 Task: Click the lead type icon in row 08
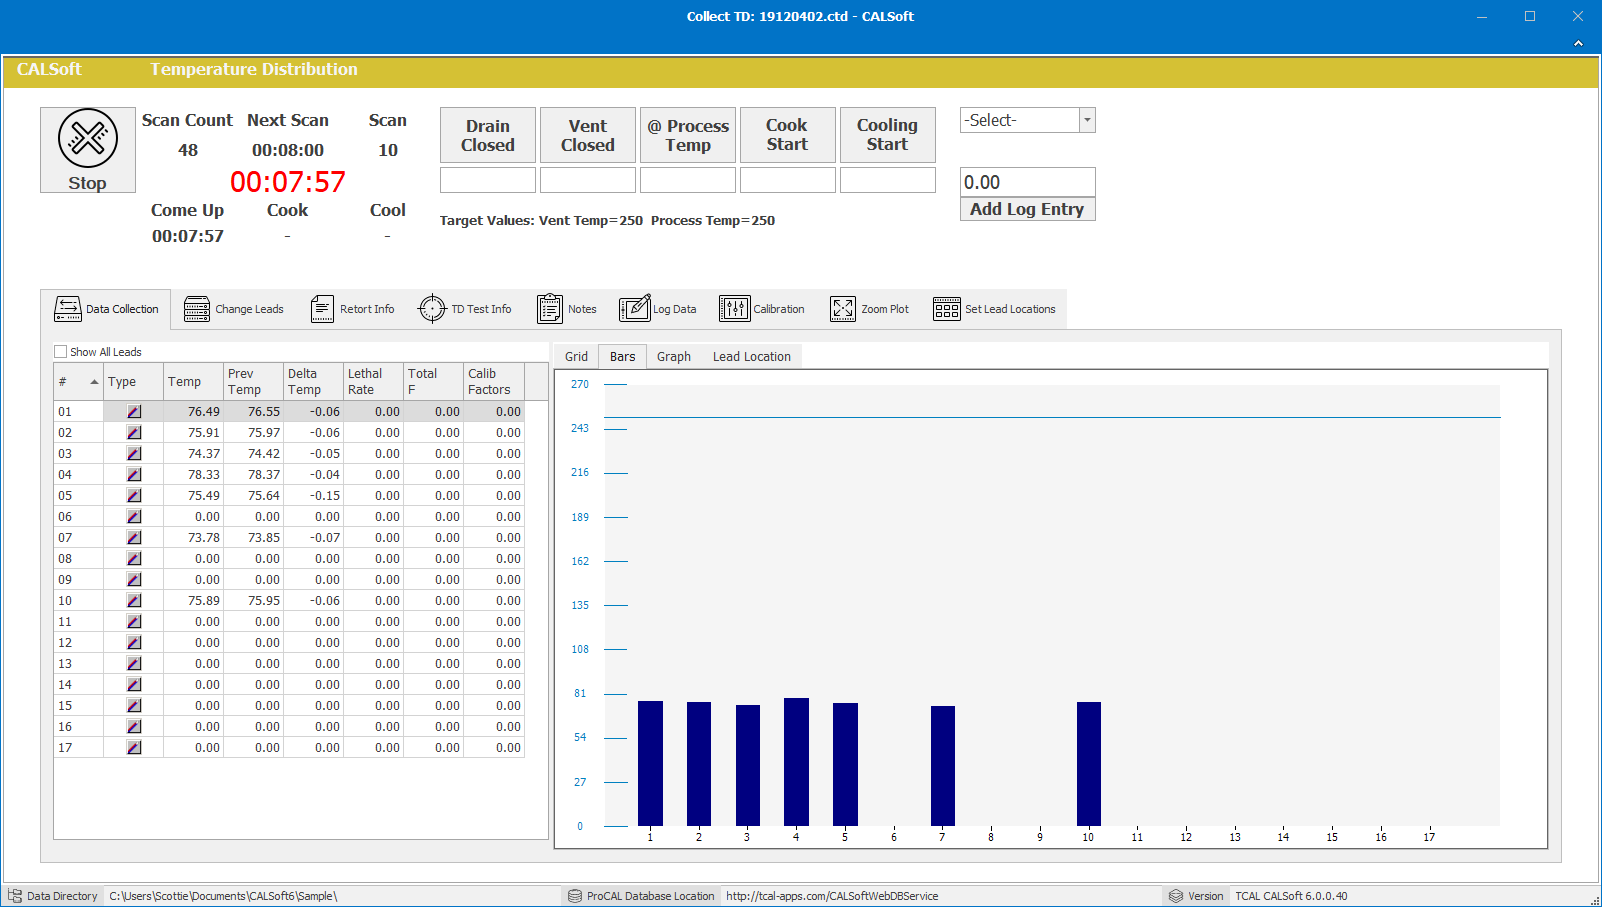pyautogui.click(x=134, y=559)
